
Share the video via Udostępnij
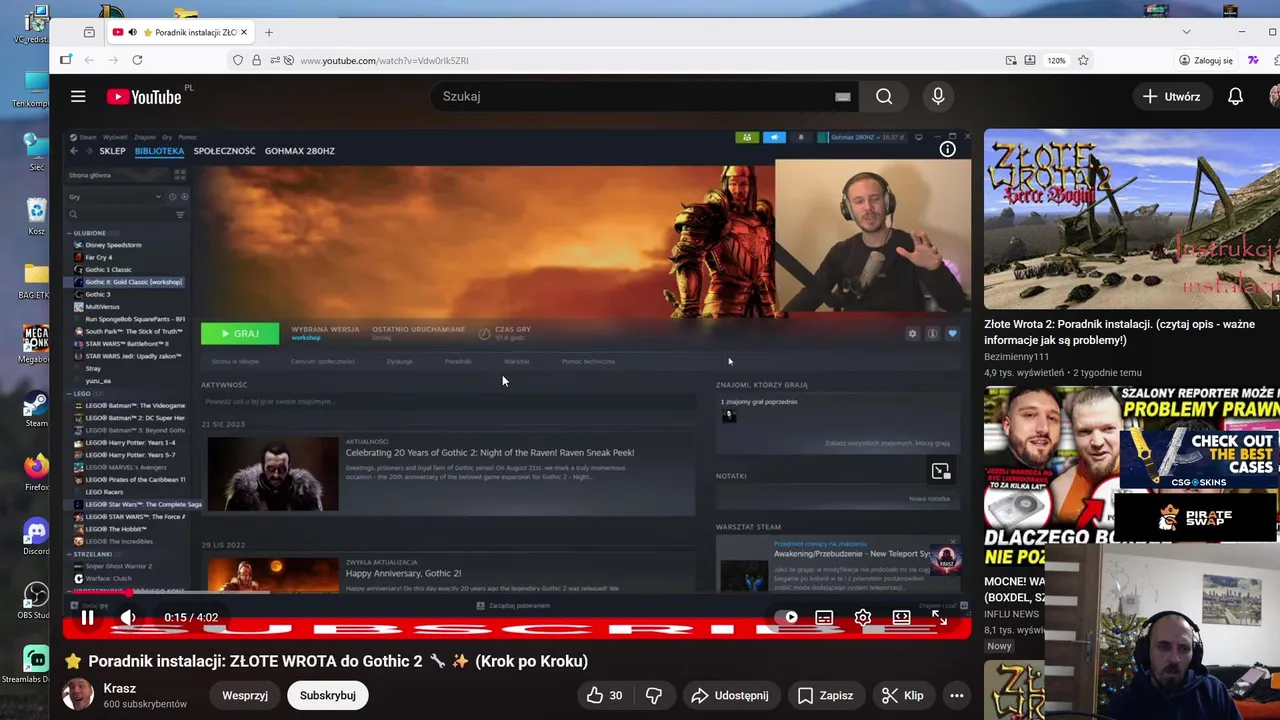(730, 695)
